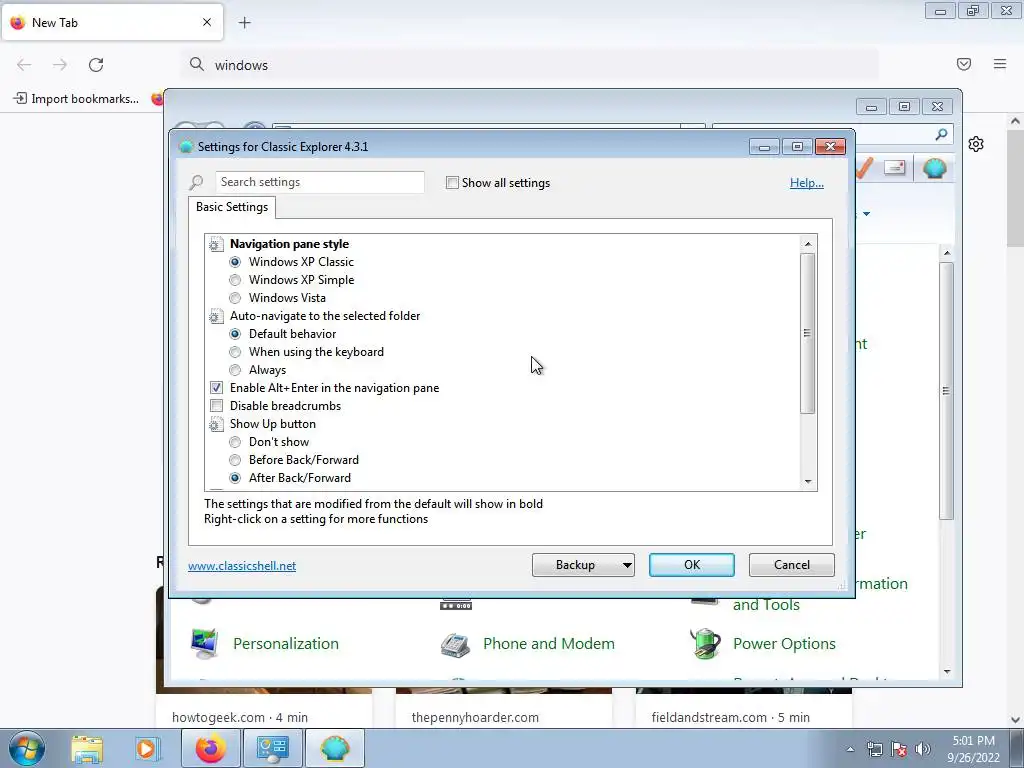Open a new Firefox tab
The height and width of the screenshot is (768, 1024).
244,23
